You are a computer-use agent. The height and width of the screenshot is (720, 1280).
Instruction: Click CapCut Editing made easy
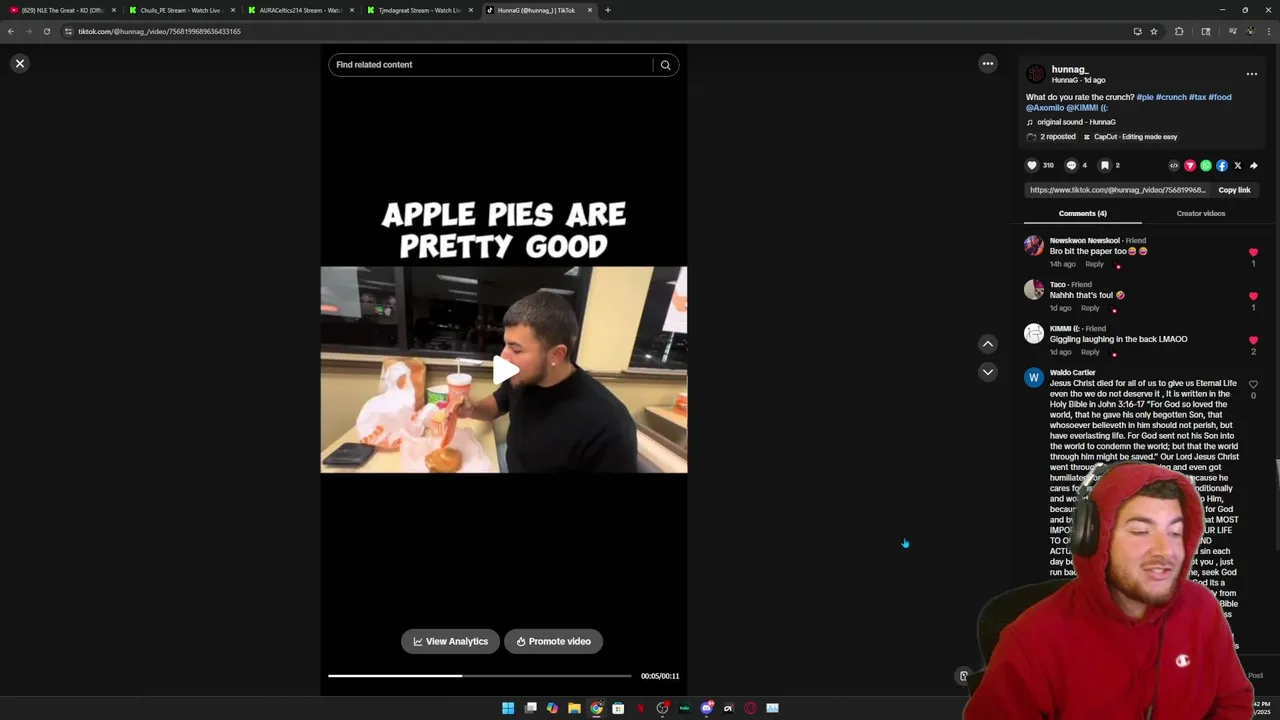coord(1131,137)
